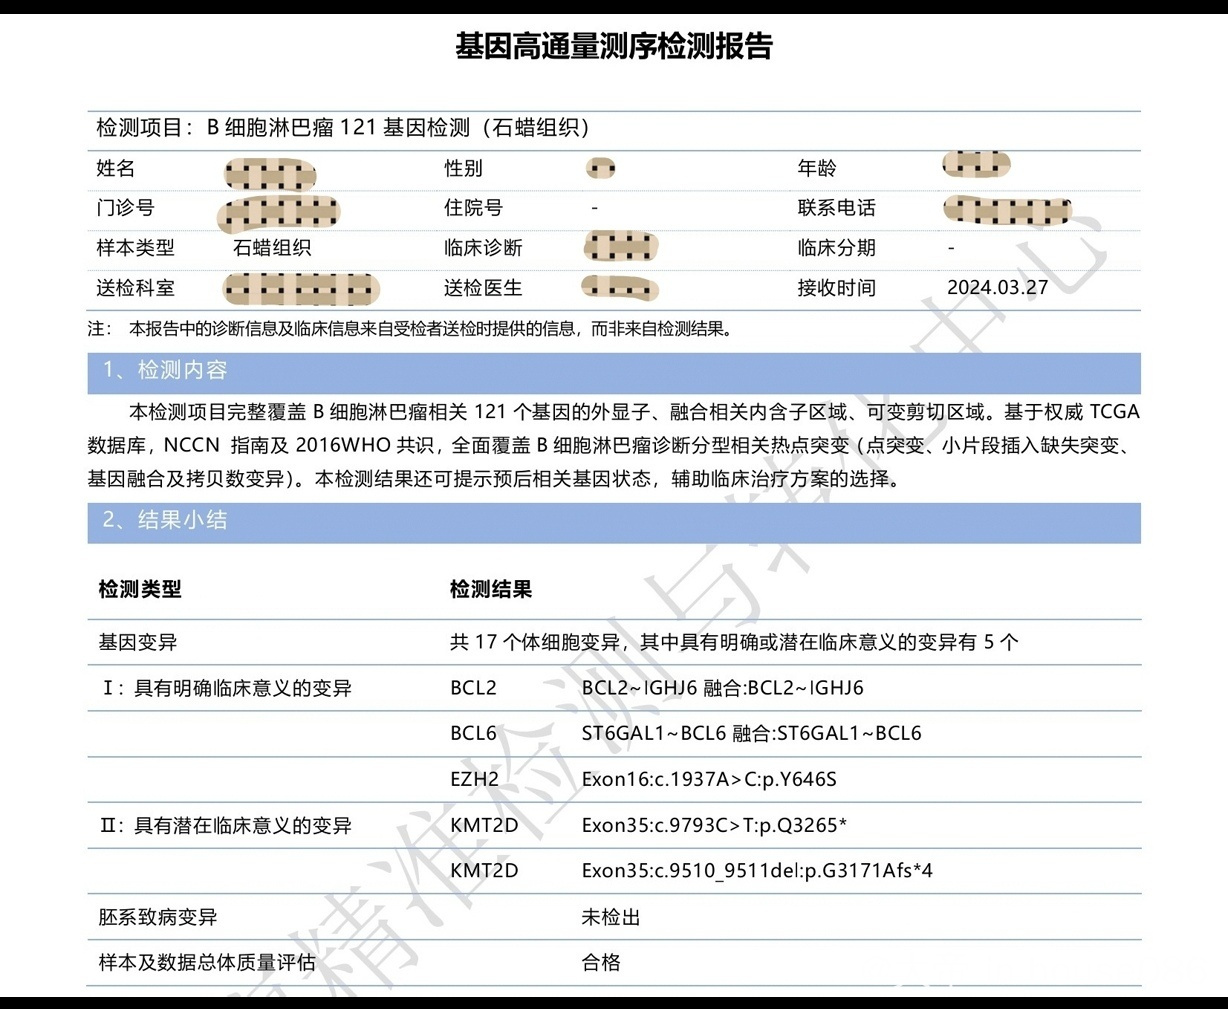Viewport: 1228px width, 1009px height.
Task: Click the 具有明确临床意义的变异 category row label
Action: (226, 688)
